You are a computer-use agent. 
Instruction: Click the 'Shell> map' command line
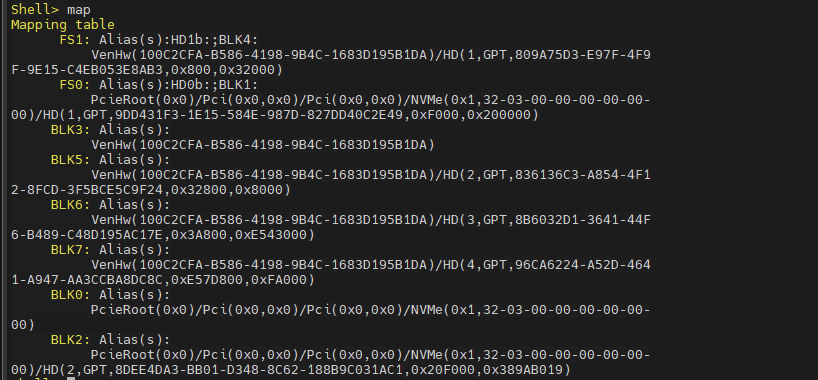51,10
